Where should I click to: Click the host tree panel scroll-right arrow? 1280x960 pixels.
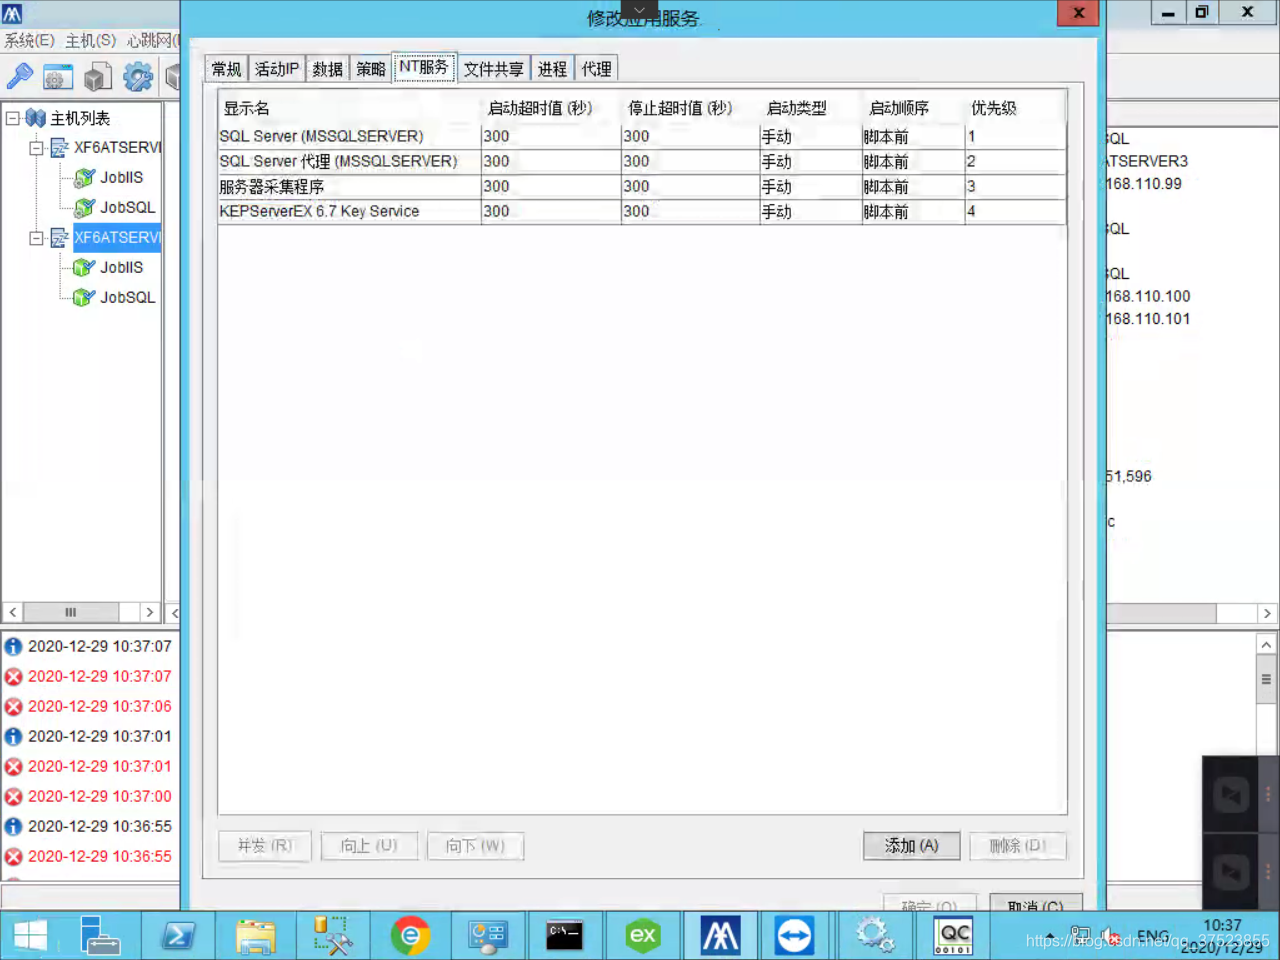(x=149, y=612)
